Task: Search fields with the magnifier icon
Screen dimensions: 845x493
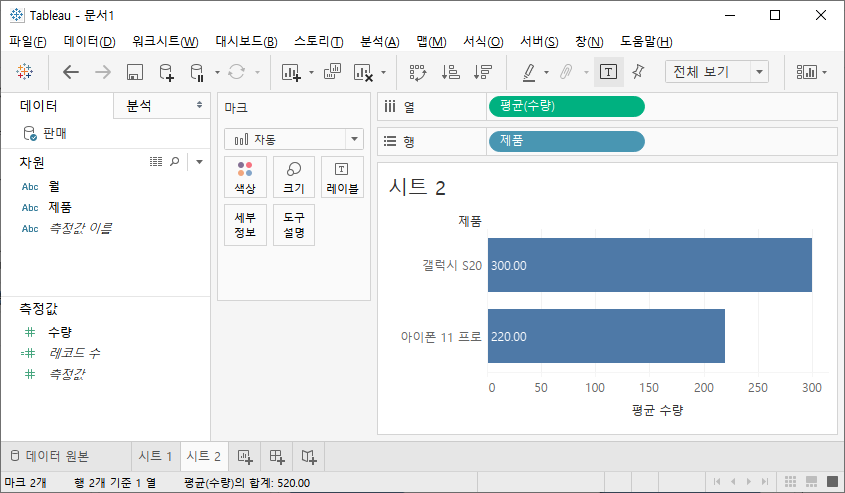Action: tap(175, 162)
